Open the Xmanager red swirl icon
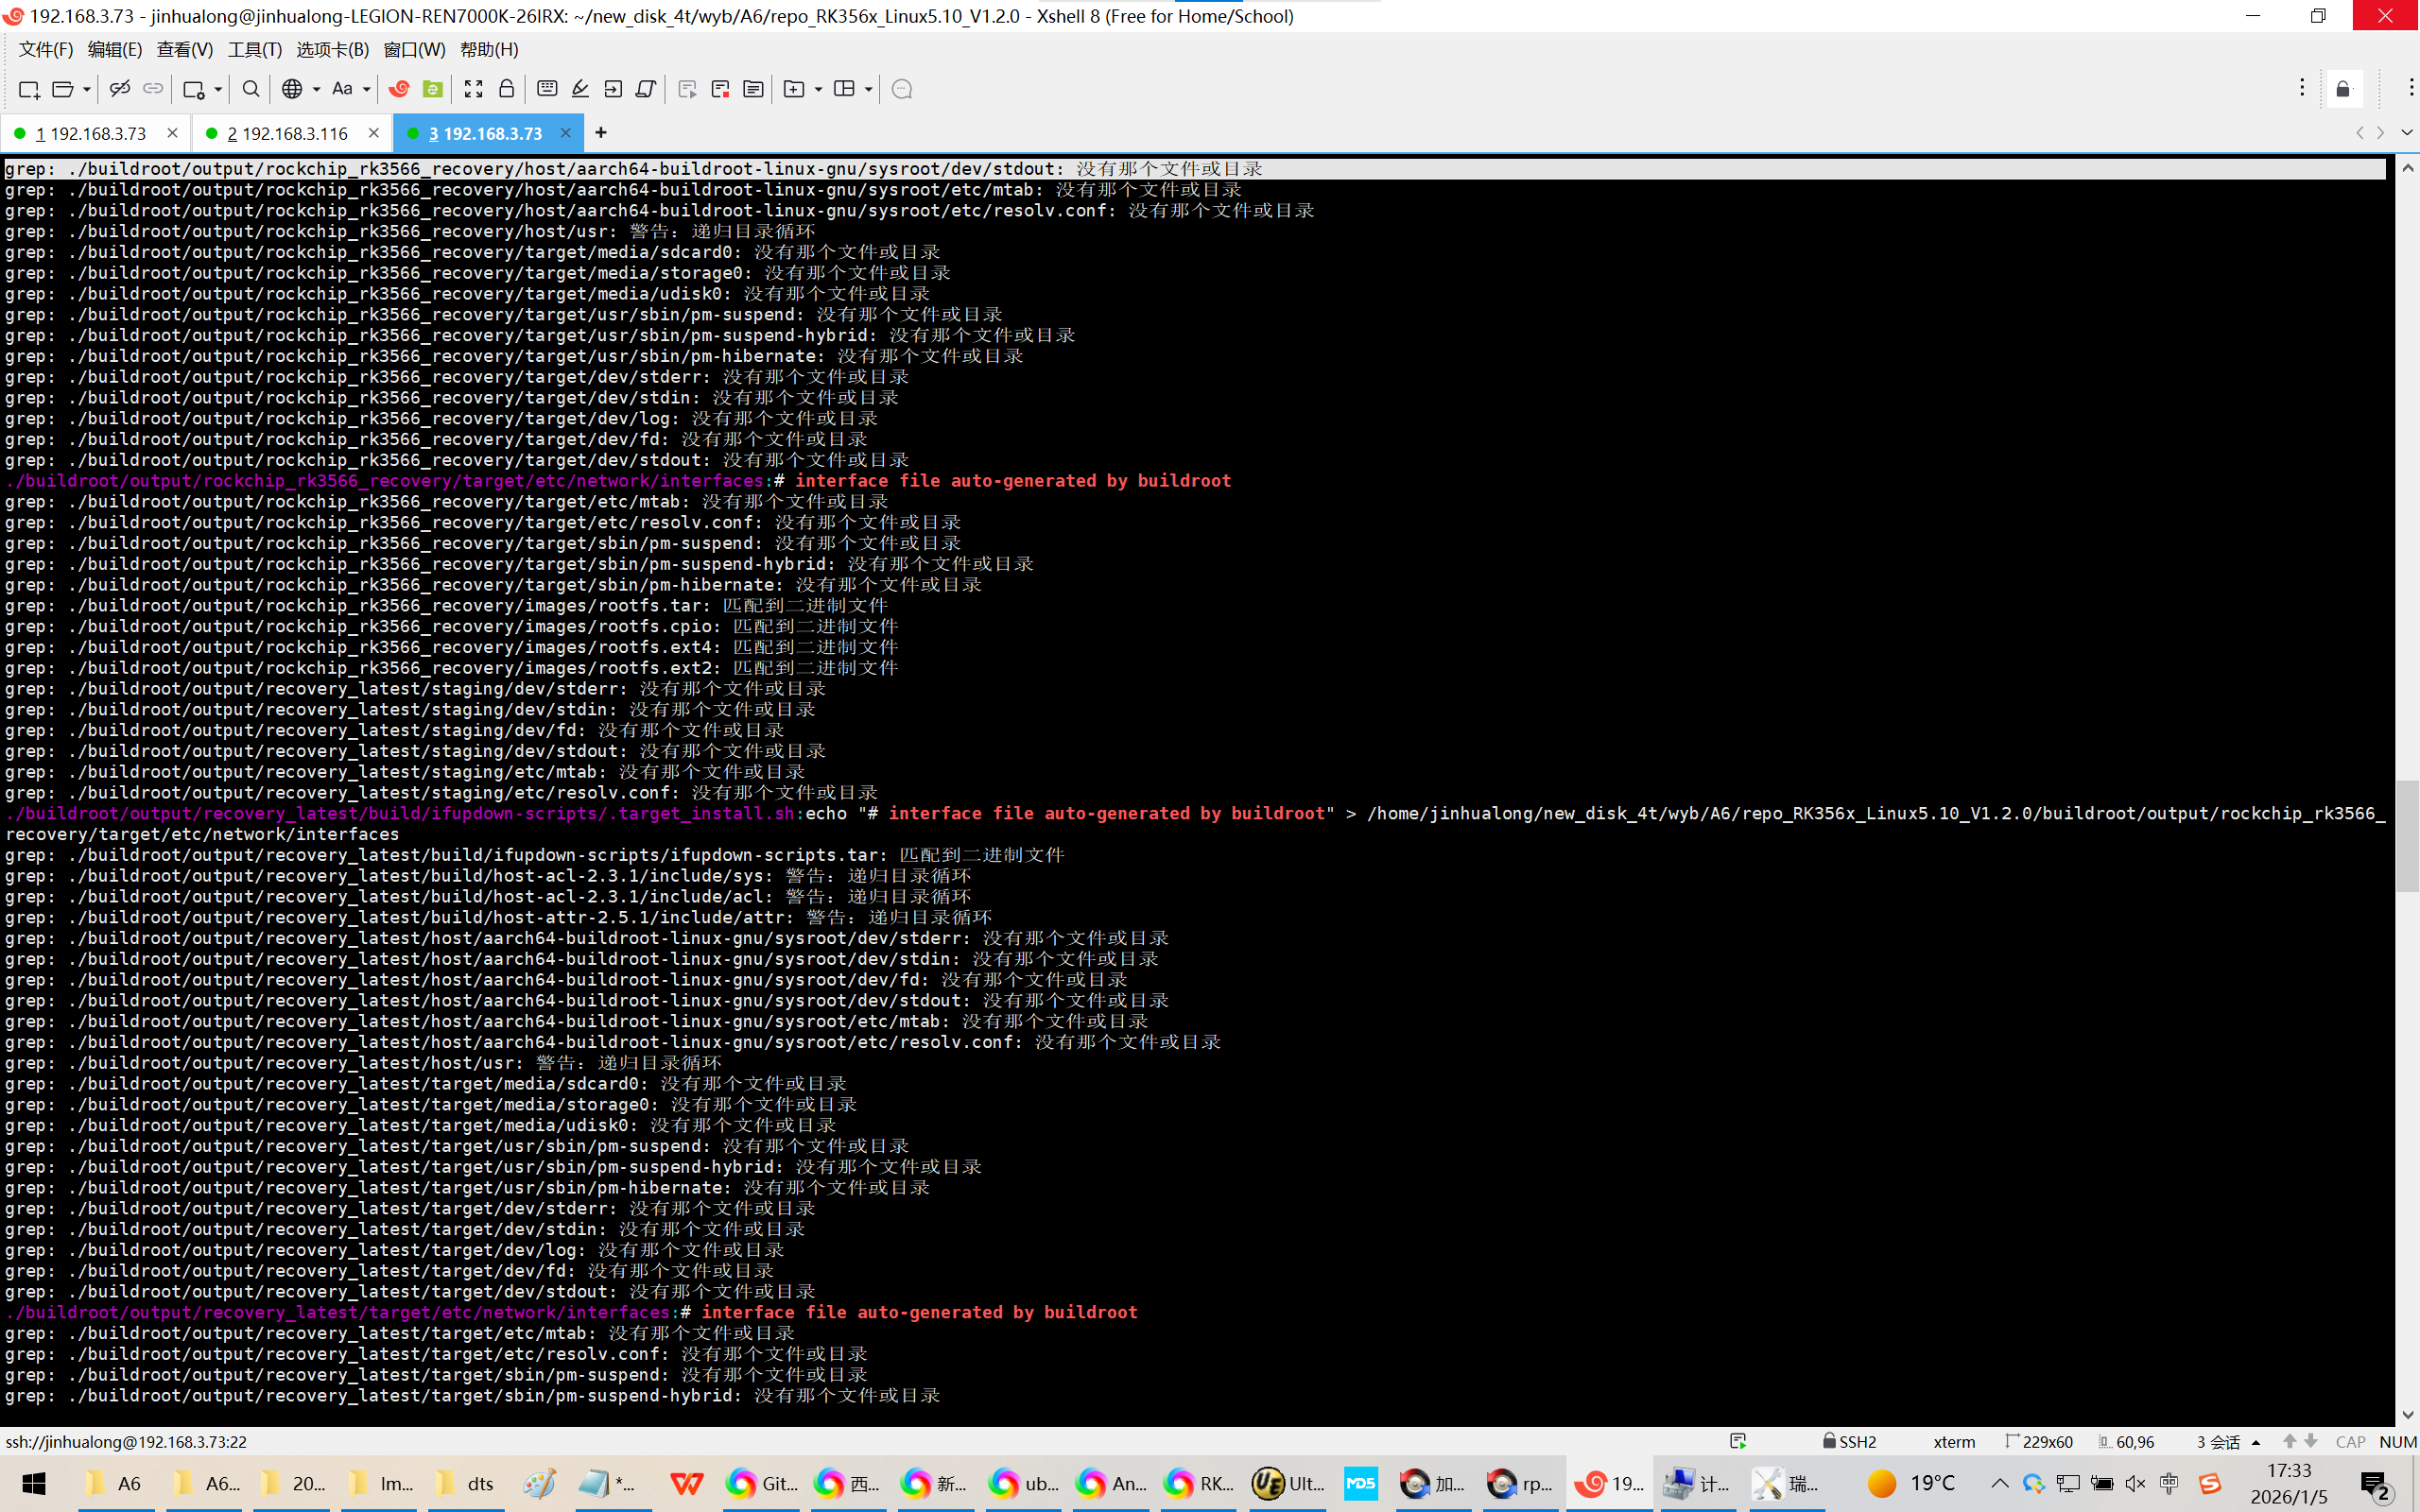The height and width of the screenshot is (1512, 2420). (x=399, y=89)
